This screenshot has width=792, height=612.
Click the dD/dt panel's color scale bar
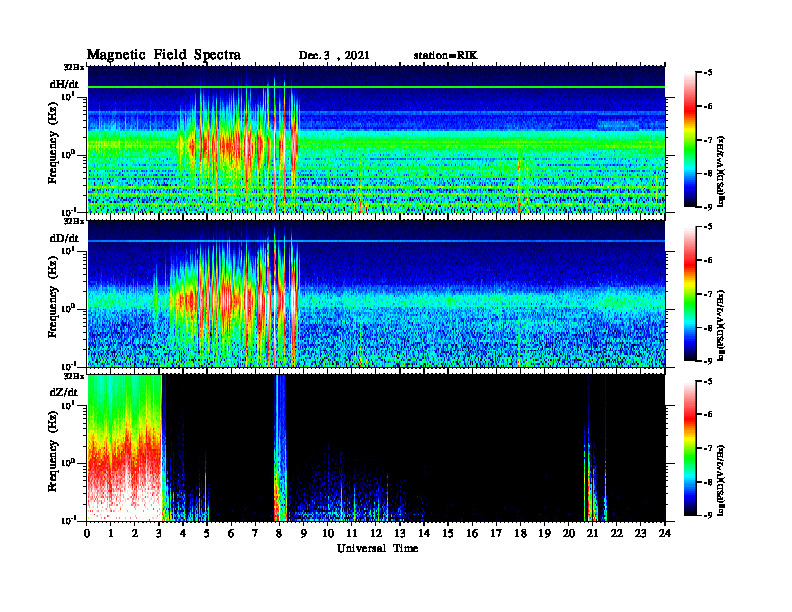click(689, 294)
